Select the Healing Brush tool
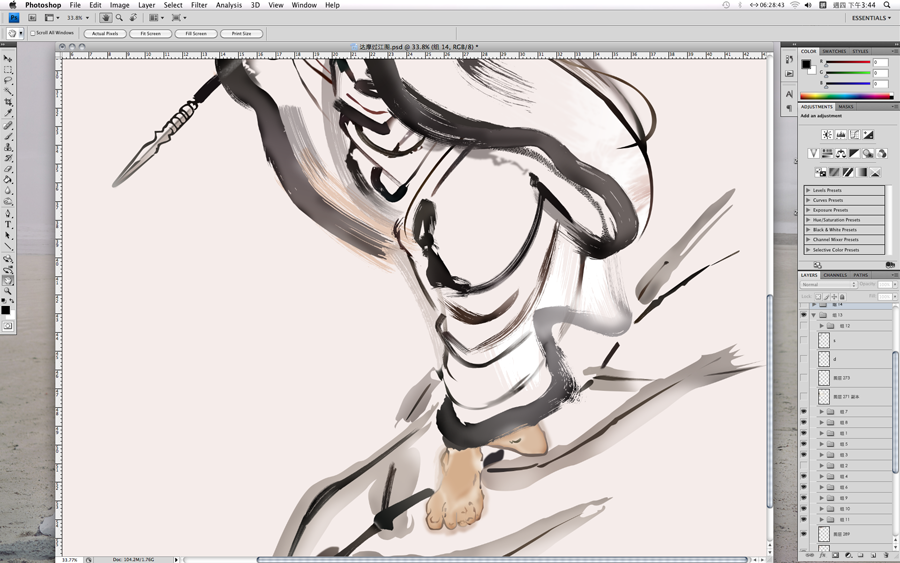900x563 pixels. coord(7,125)
